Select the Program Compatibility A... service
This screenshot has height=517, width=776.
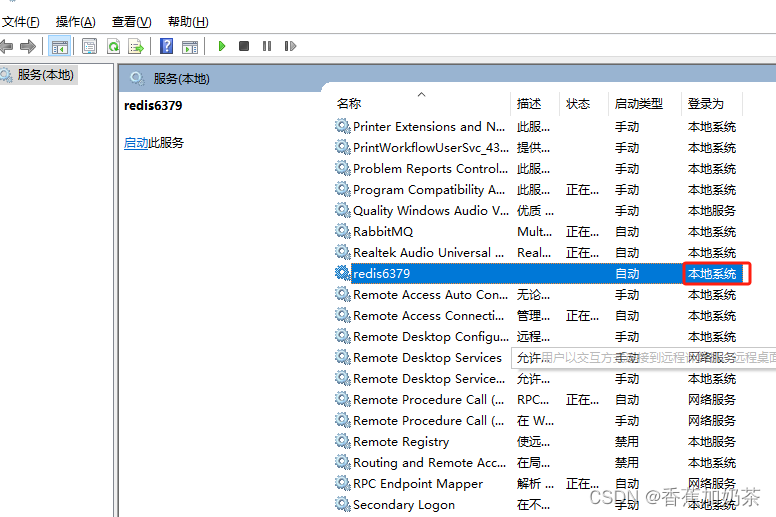[429, 190]
